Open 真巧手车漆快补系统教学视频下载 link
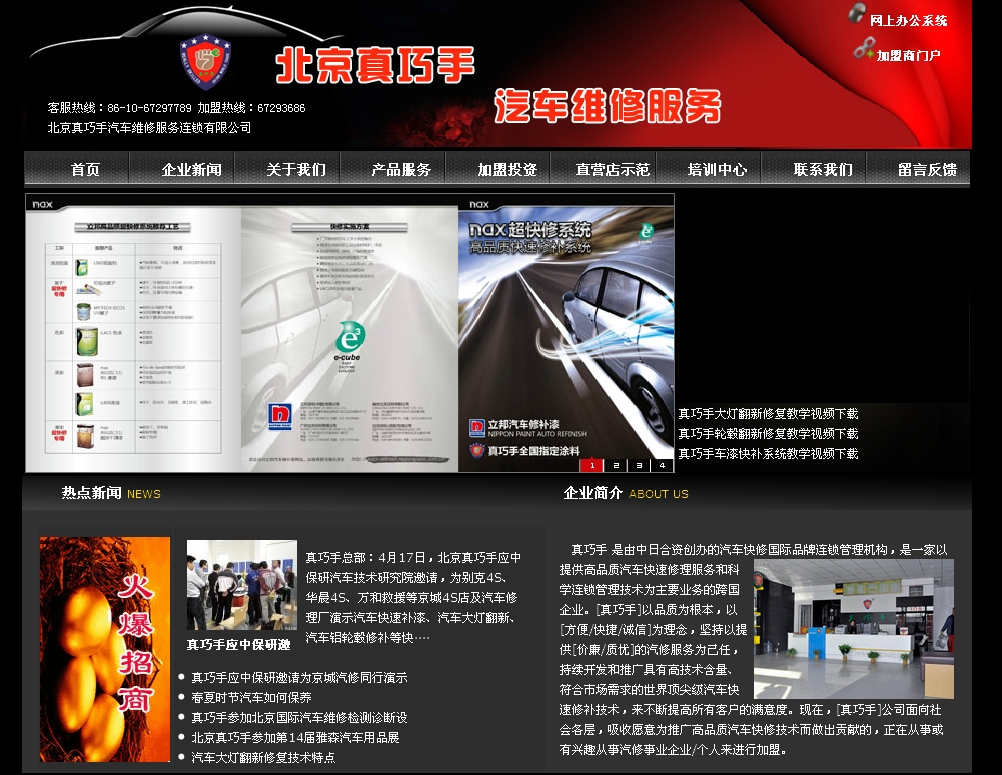Screen dimensions: 1002x775 point(768,454)
